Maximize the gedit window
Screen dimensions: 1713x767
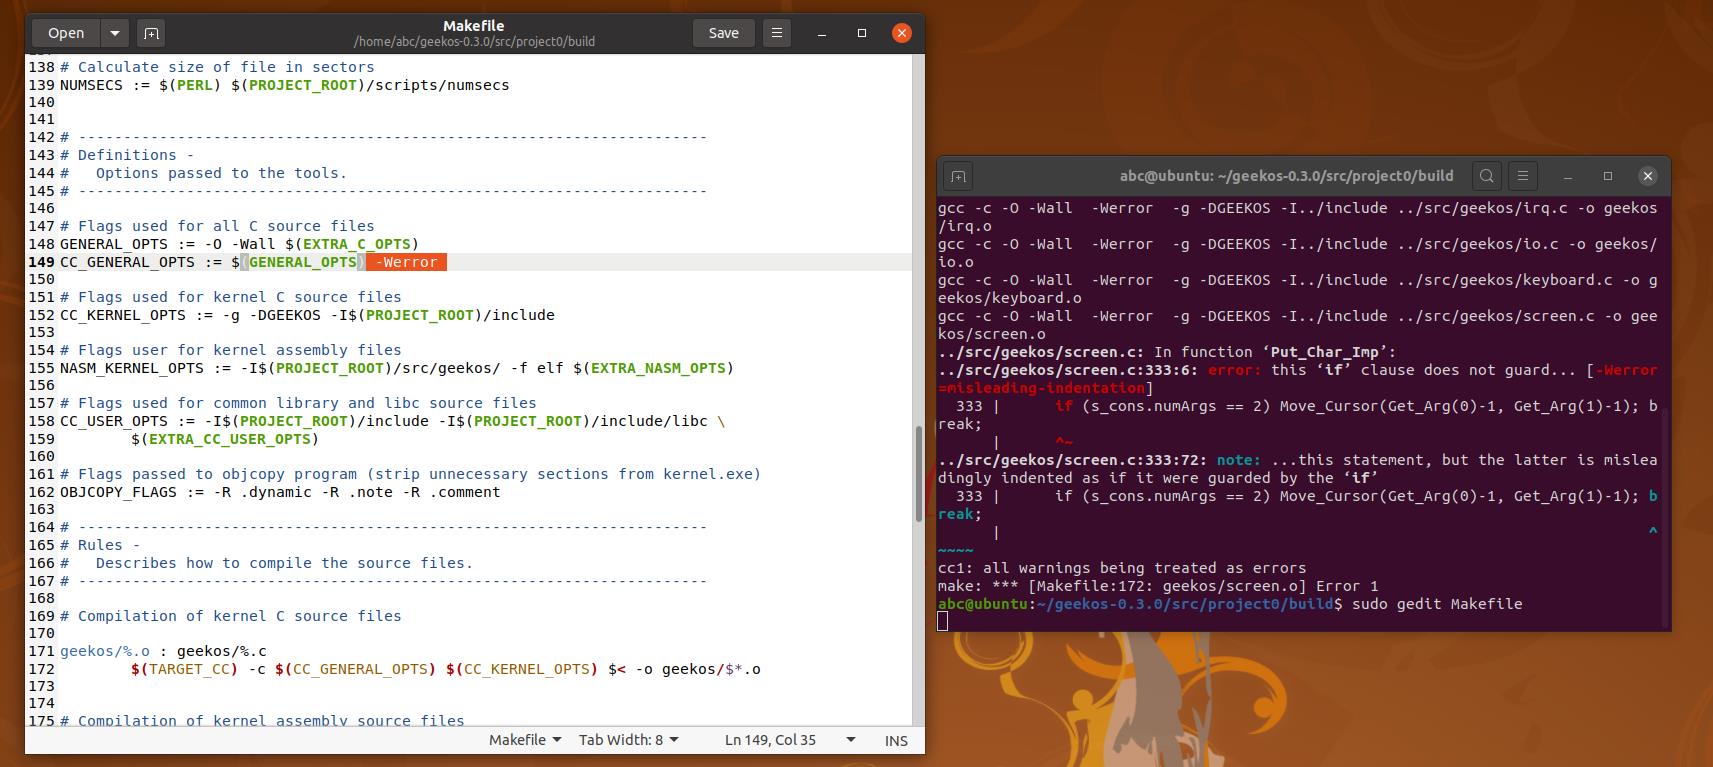click(x=862, y=33)
